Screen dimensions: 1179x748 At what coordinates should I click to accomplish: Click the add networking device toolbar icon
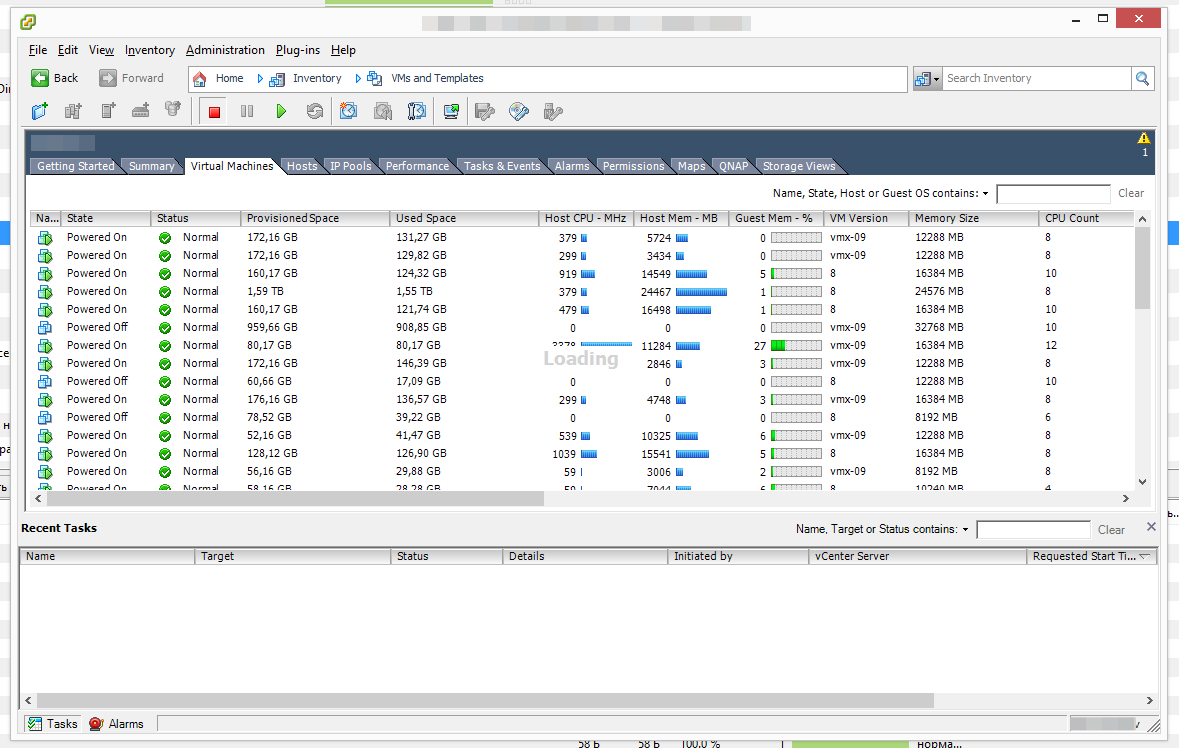point(141,111)
